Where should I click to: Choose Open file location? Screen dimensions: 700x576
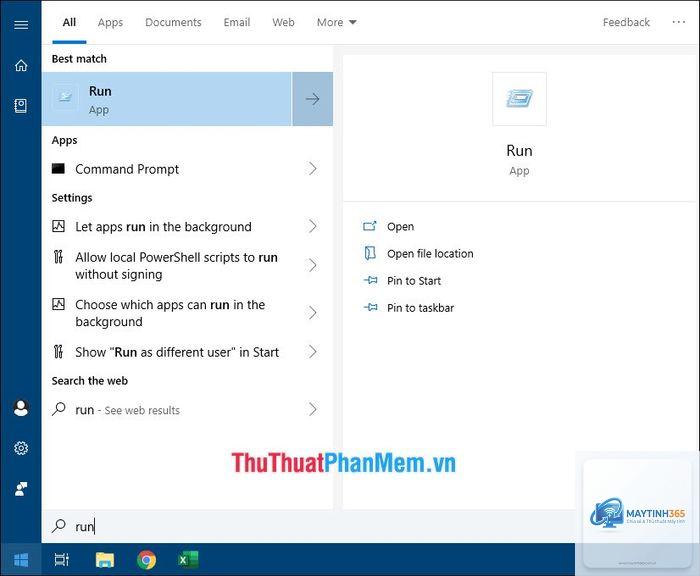430,254
